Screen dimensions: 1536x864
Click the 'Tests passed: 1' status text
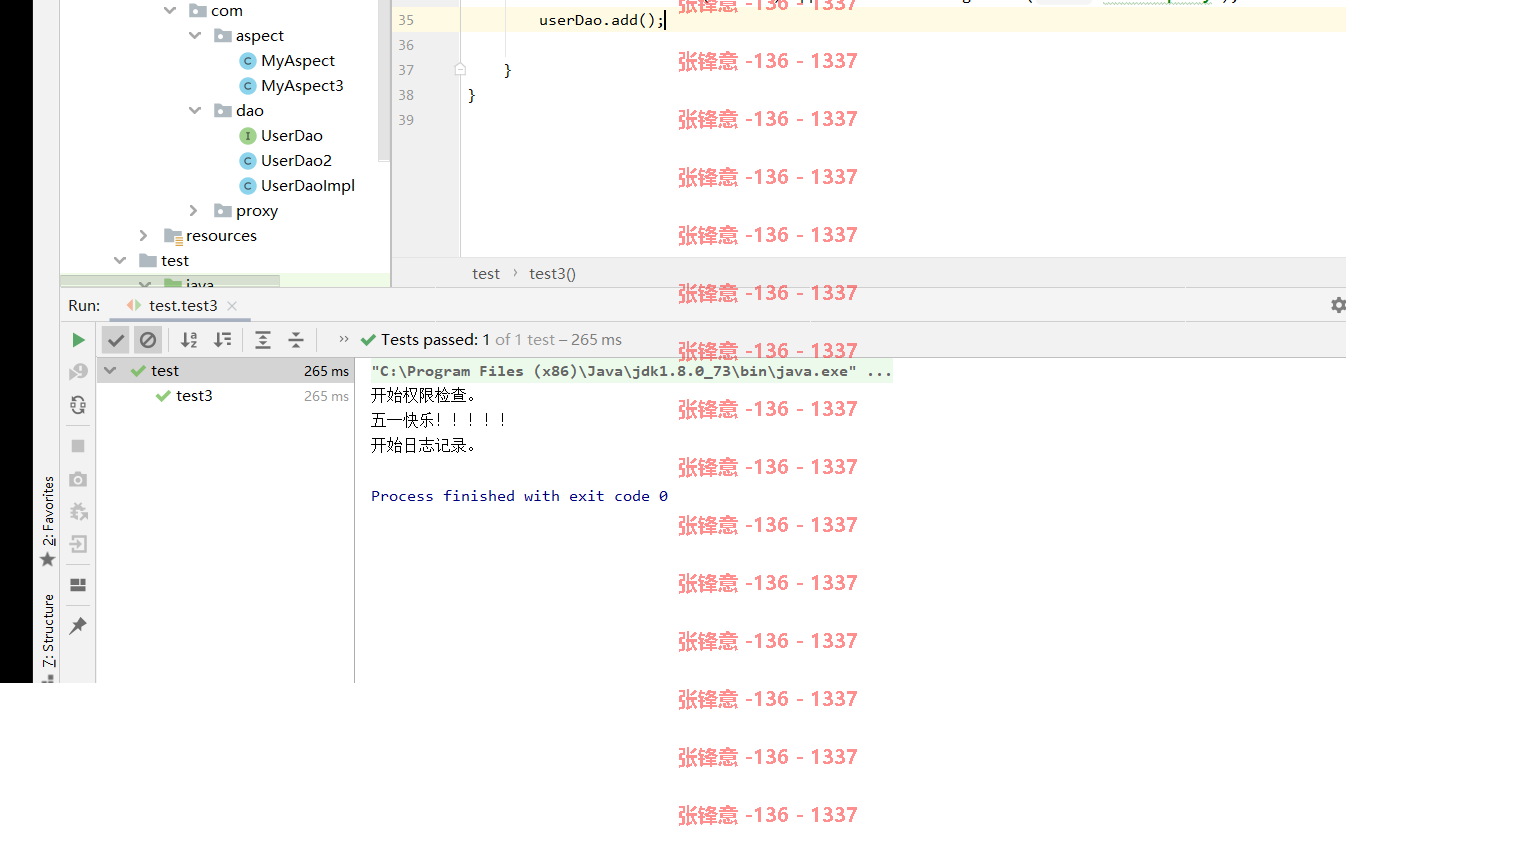click(x=435, y=340)
